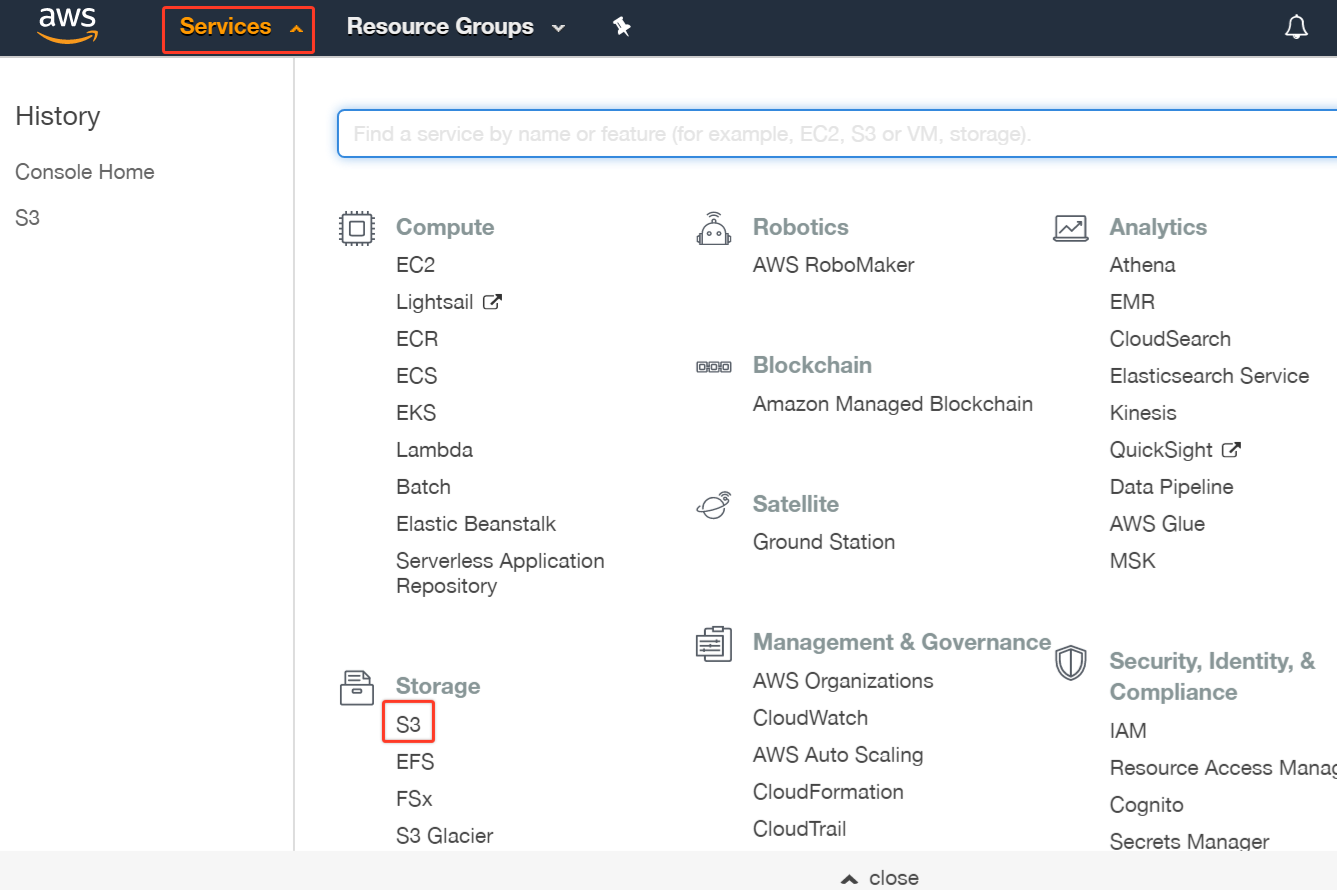
Task: Open Secrets Manager
Action: pos(1189,842)
